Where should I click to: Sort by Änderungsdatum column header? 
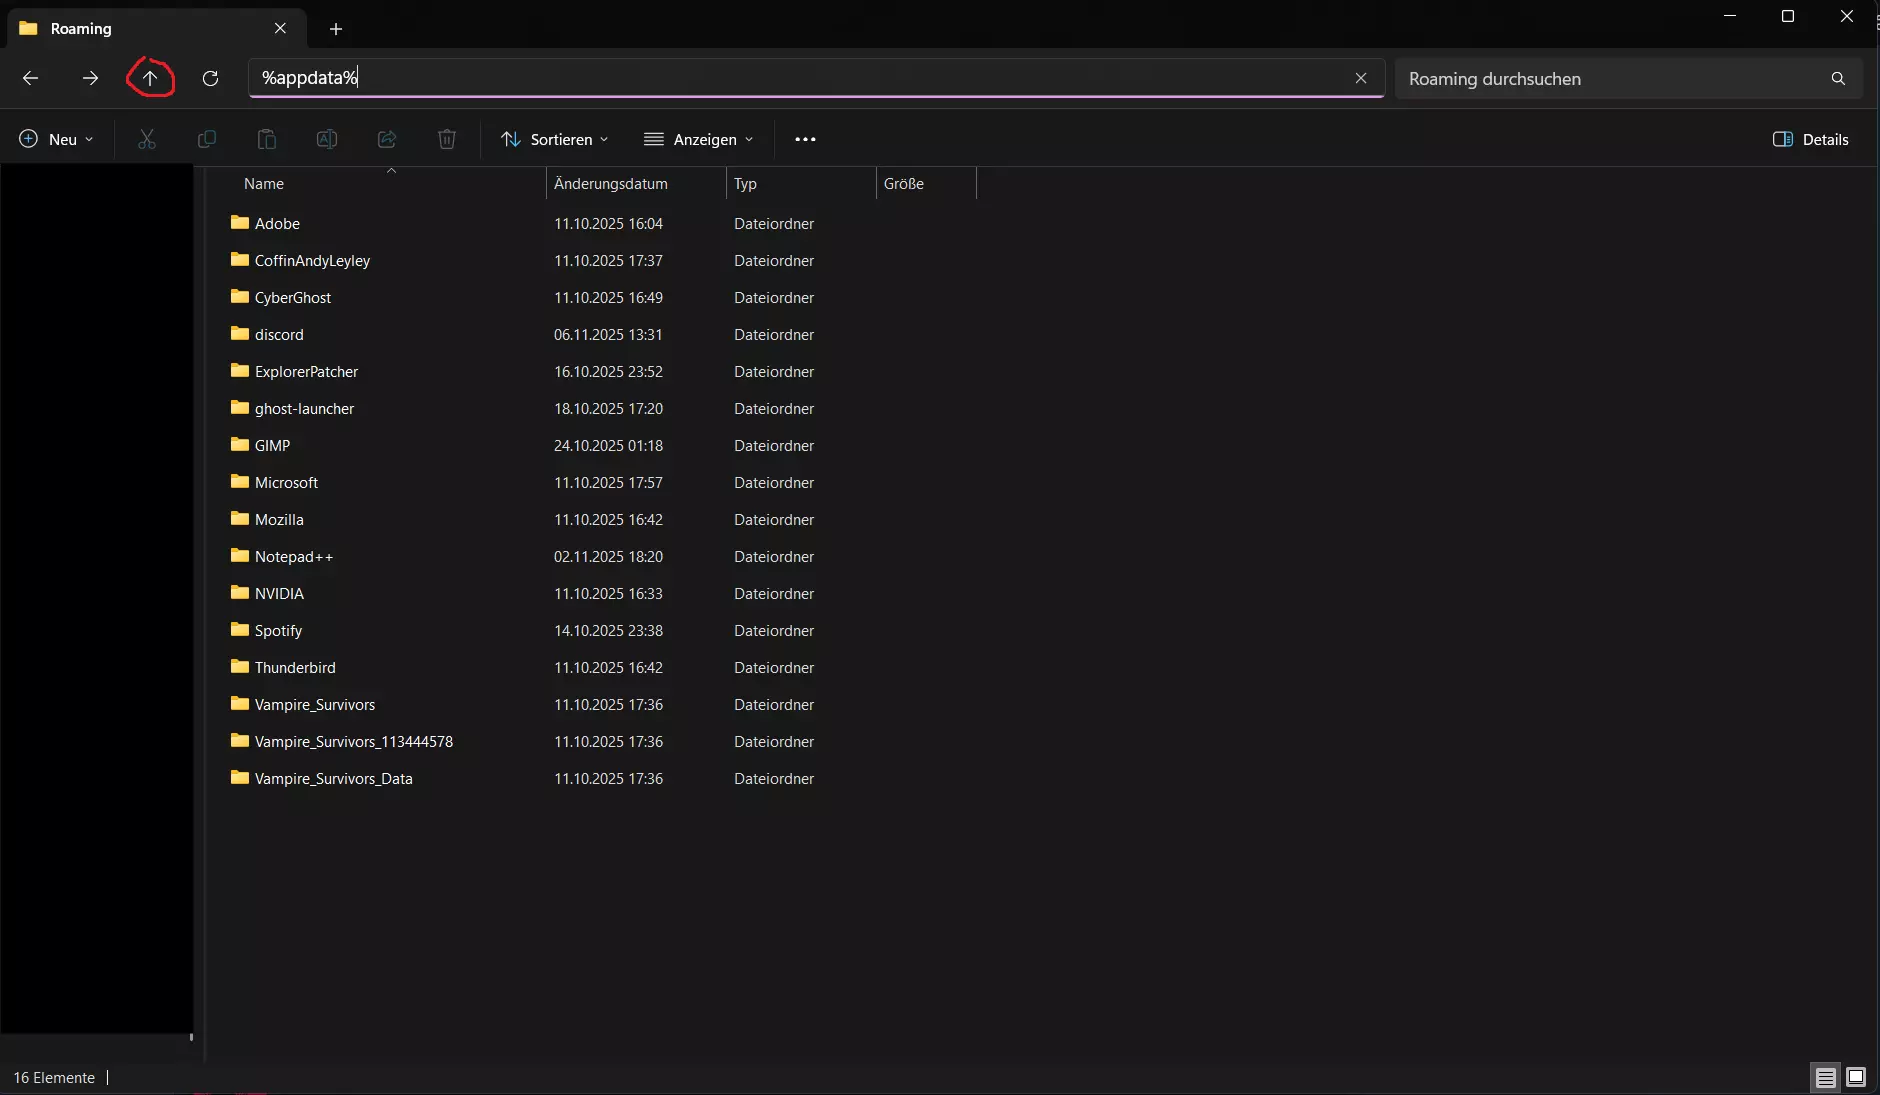[611, 184]
